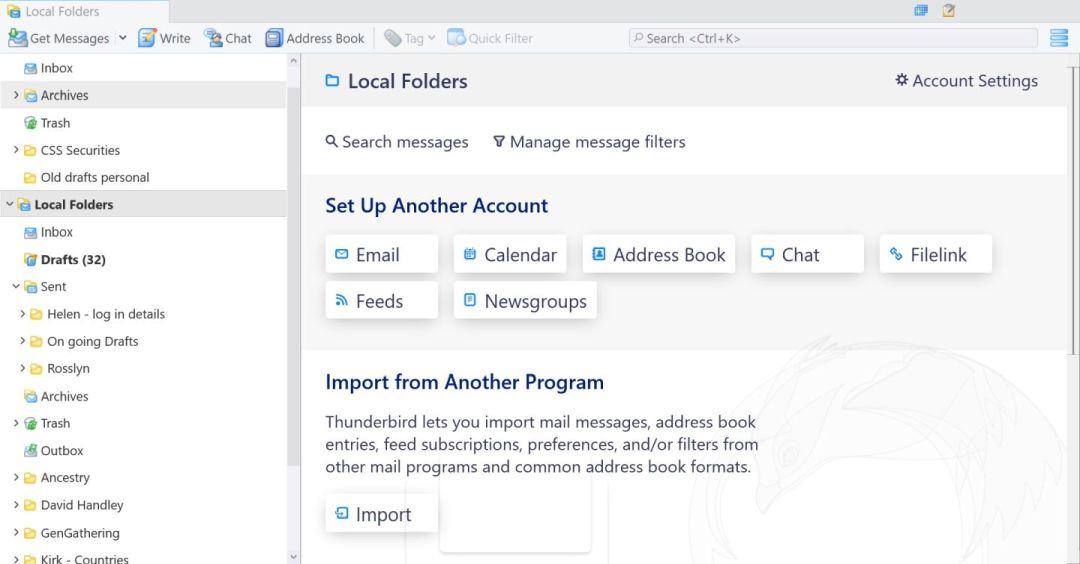Click the Import button
Viewport: 1080px width, 564px height.
[382, 514]
